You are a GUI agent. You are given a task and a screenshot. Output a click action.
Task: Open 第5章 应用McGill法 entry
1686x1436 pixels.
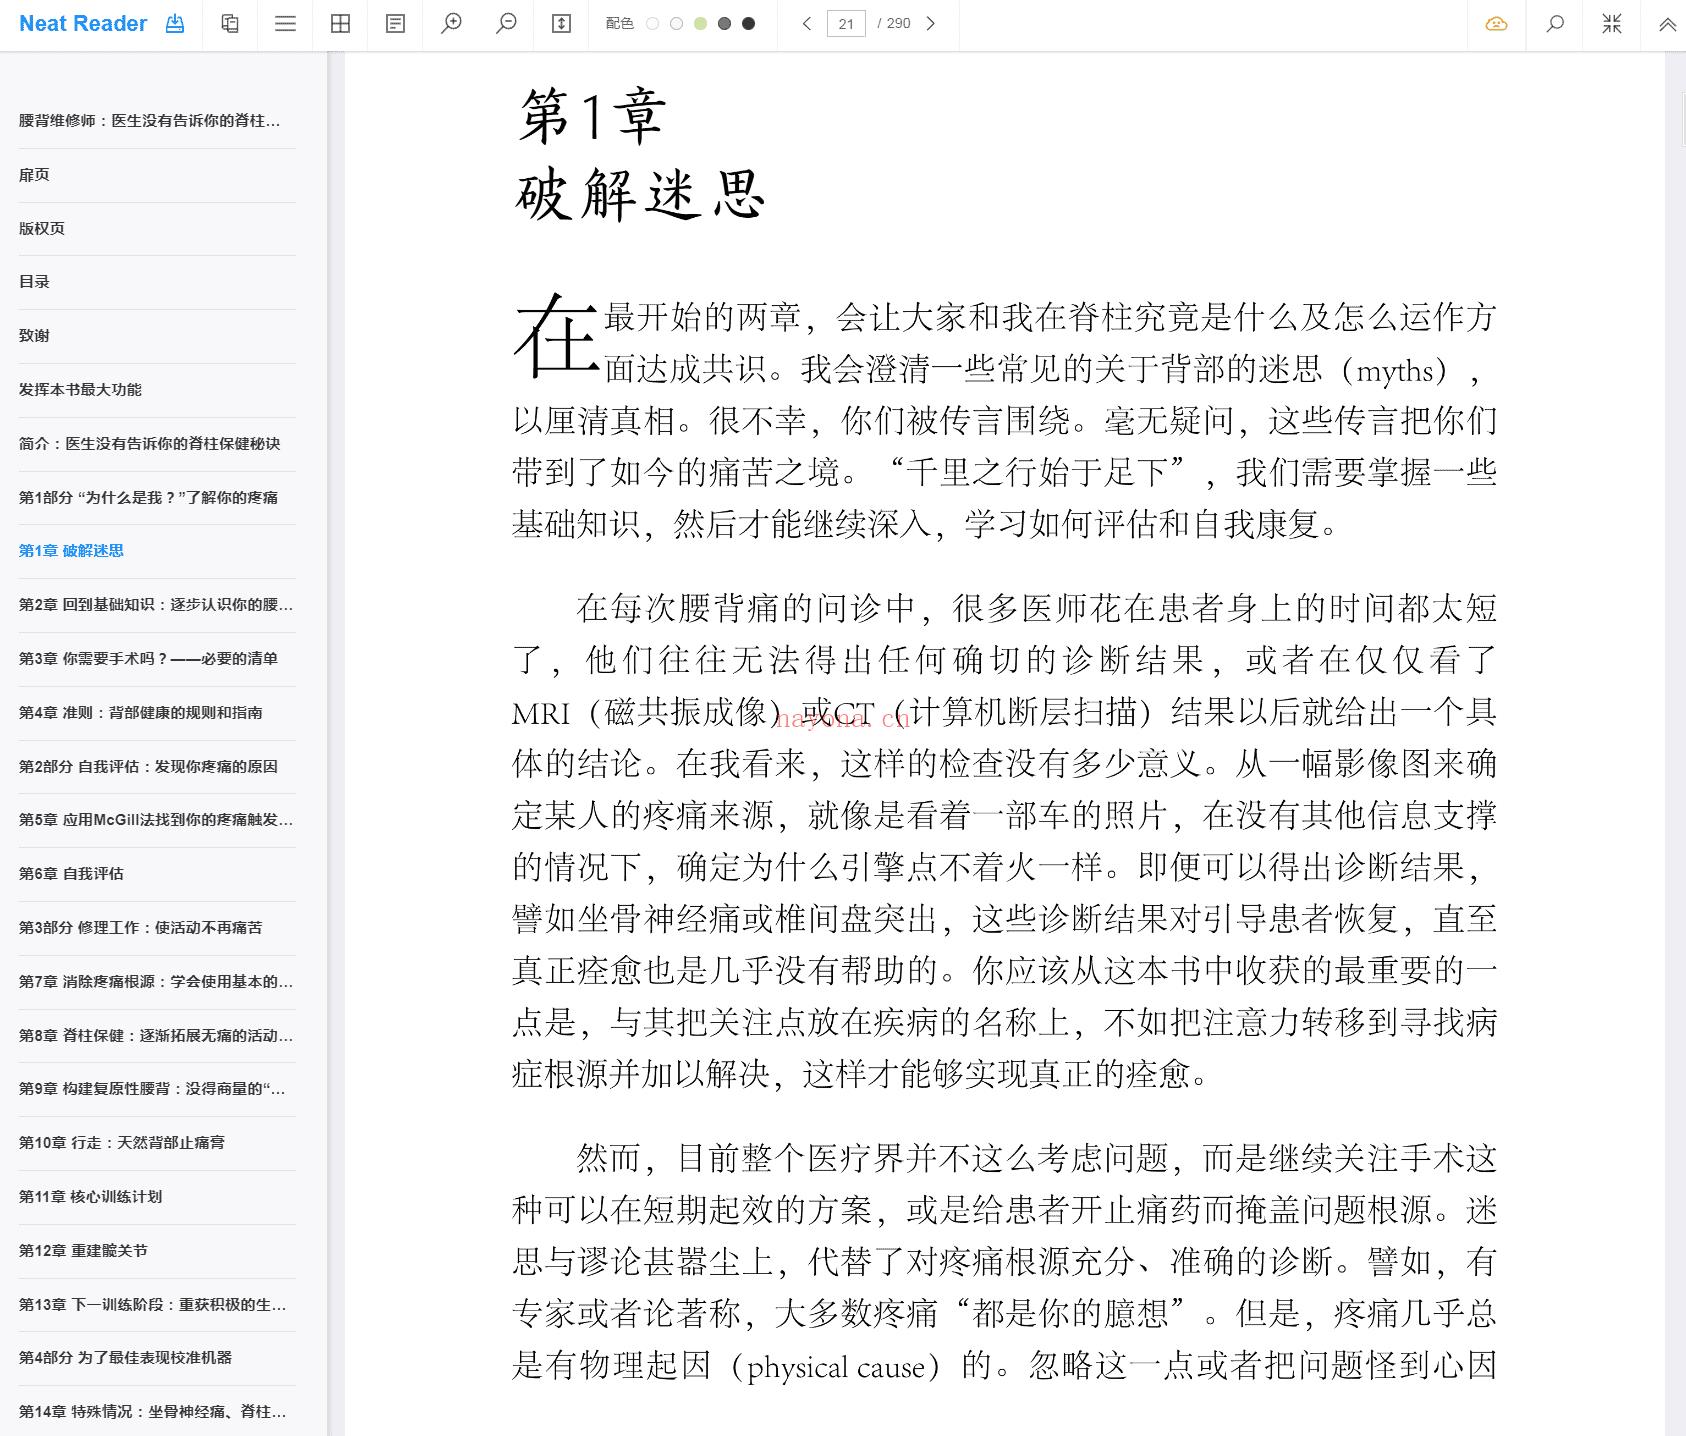point(157,820)
